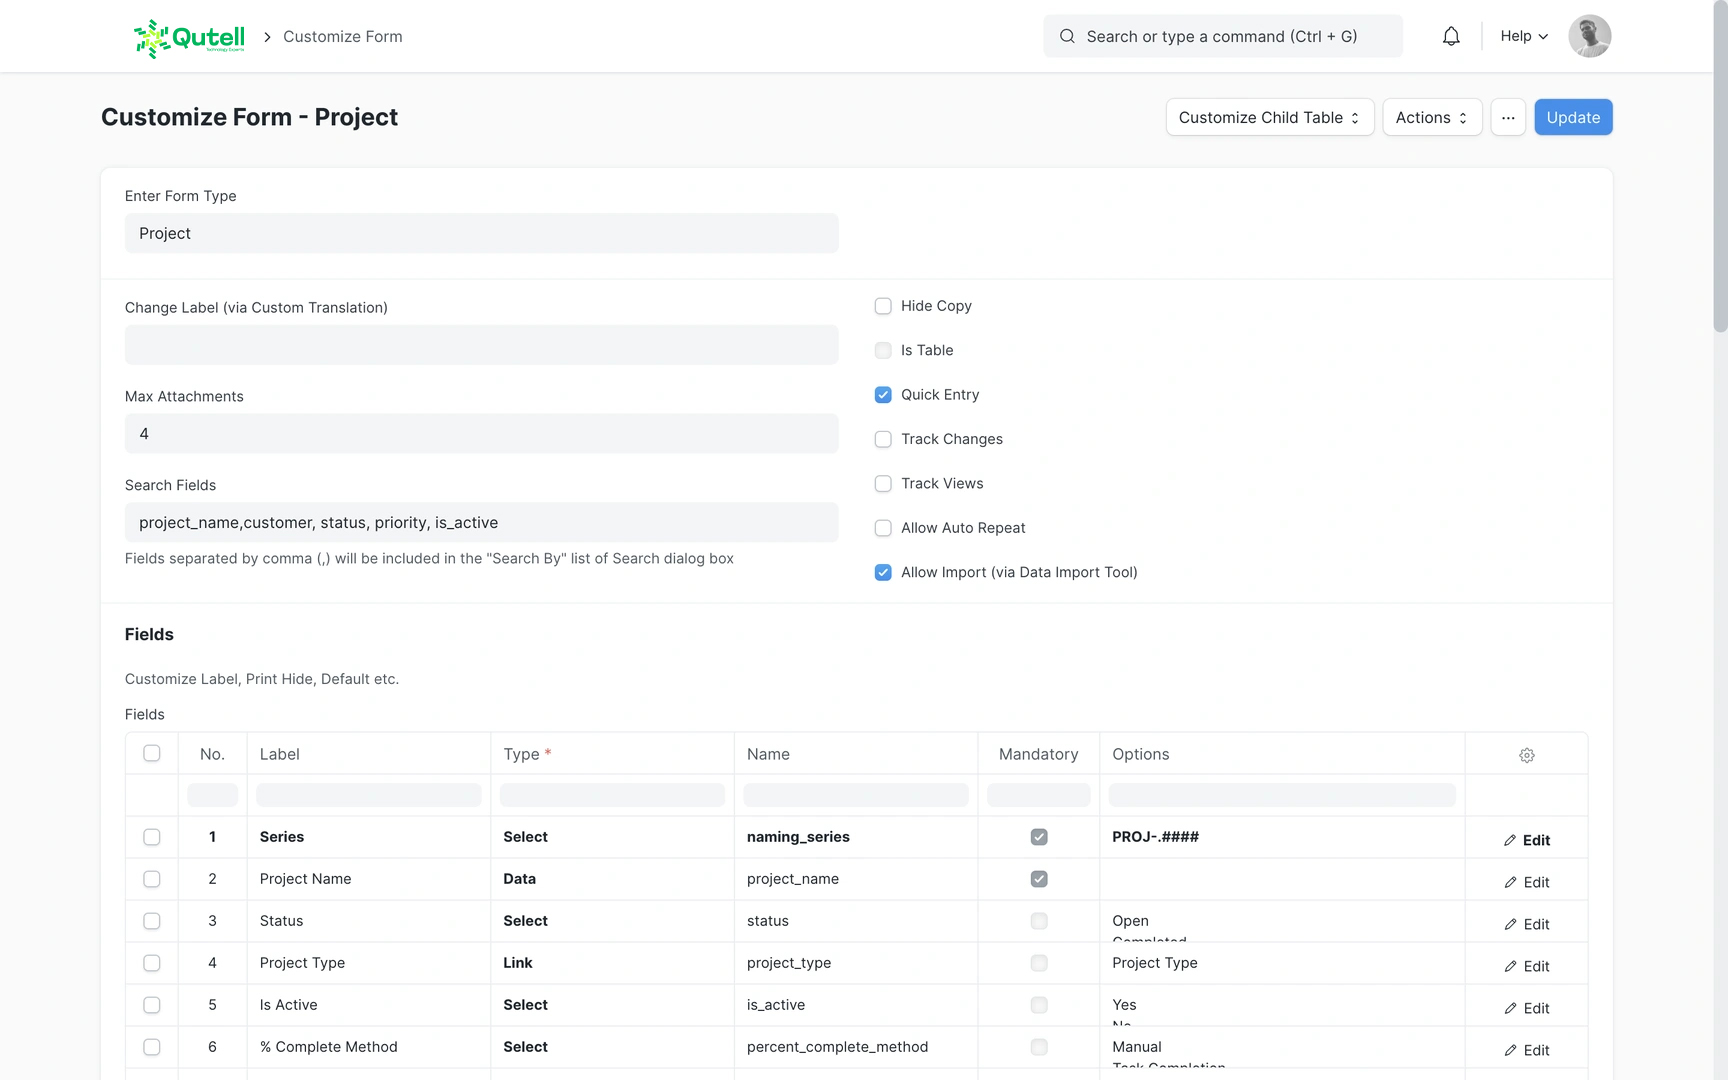Image resolution: width=1728 pixels, height=1080 pixels.
Task: Tick the Hide Copy checkbox
Action: coord(883,306)
